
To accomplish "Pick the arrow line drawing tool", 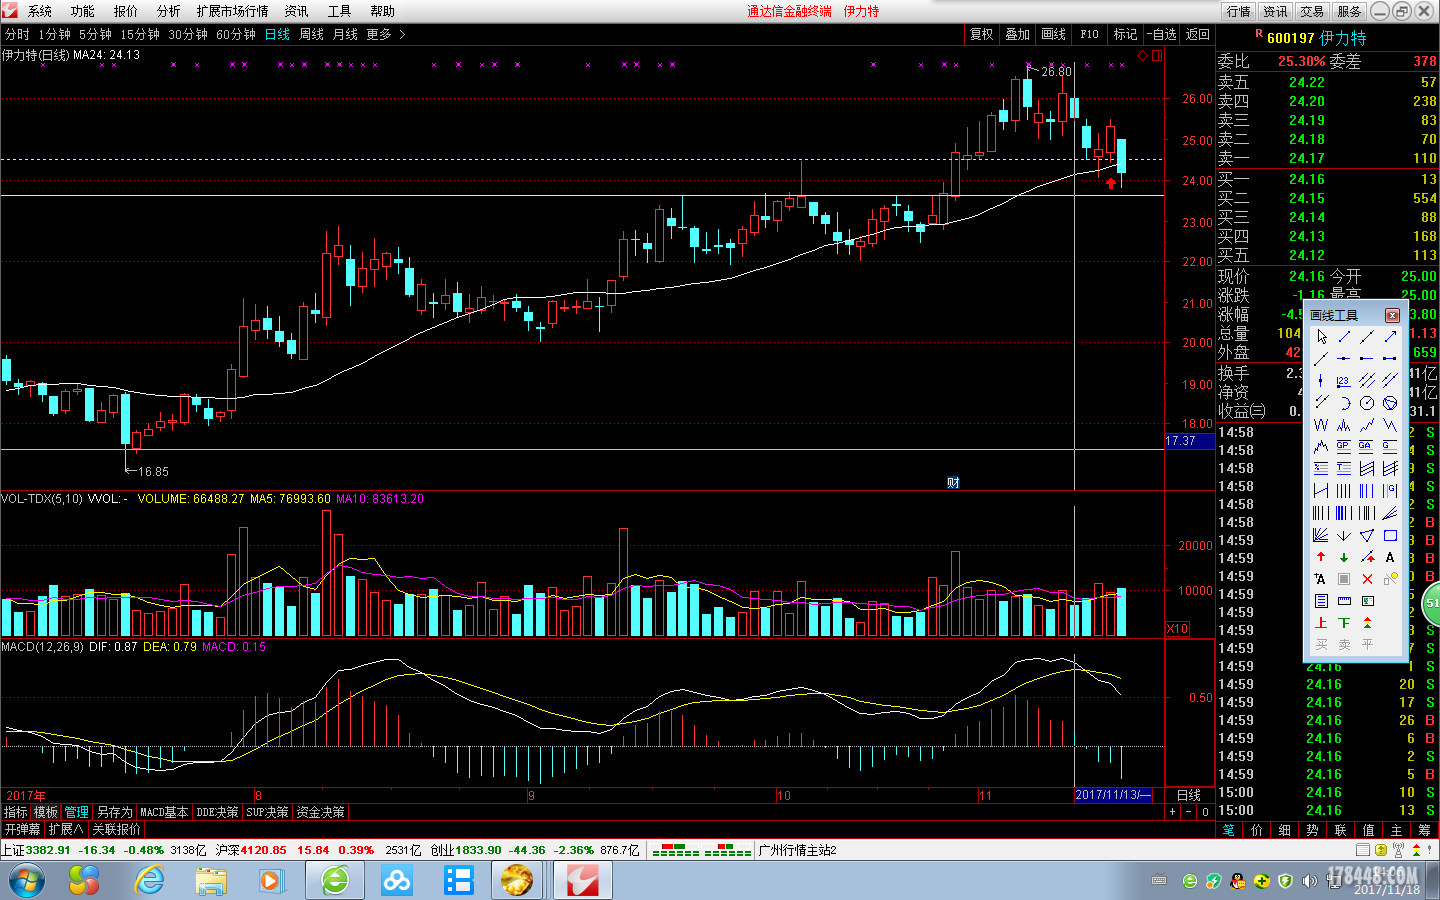I will click(x=1390, y=337).
